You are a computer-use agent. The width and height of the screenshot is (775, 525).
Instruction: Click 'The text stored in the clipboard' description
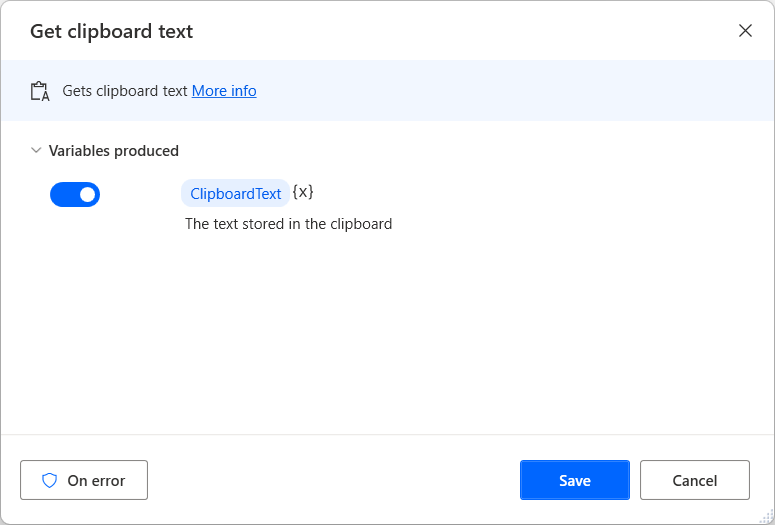point(289,224)
